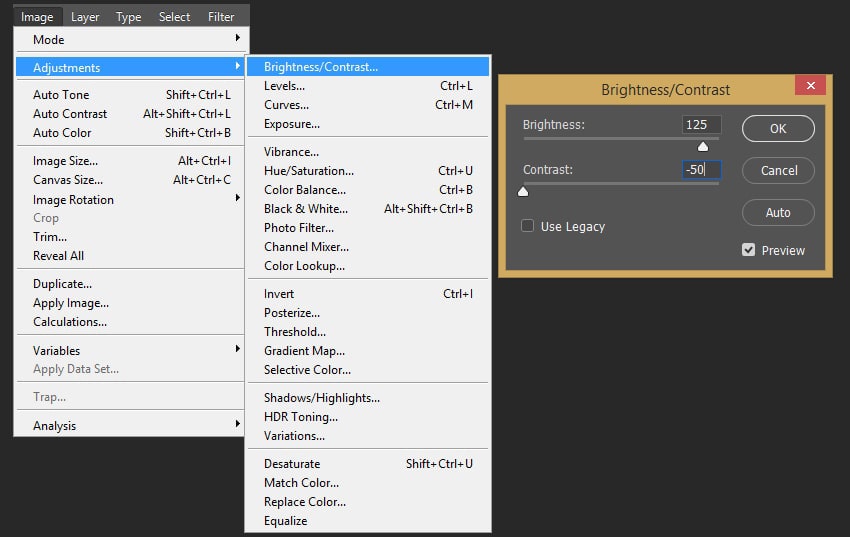This screenshot has width=850, height=537.
Task: Choose Hue/Saturation from Adjustments
Action: coord(308,171)
